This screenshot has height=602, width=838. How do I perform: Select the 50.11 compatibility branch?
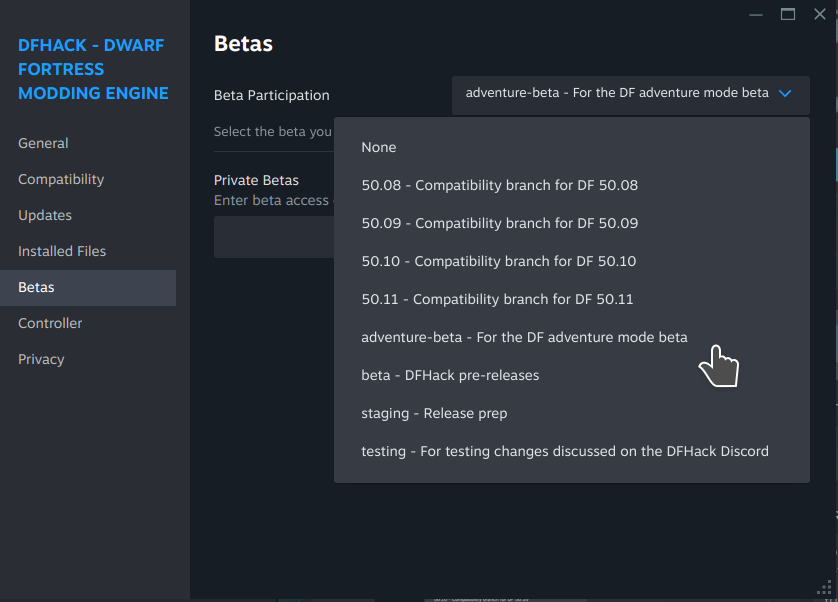coord(500,299)
